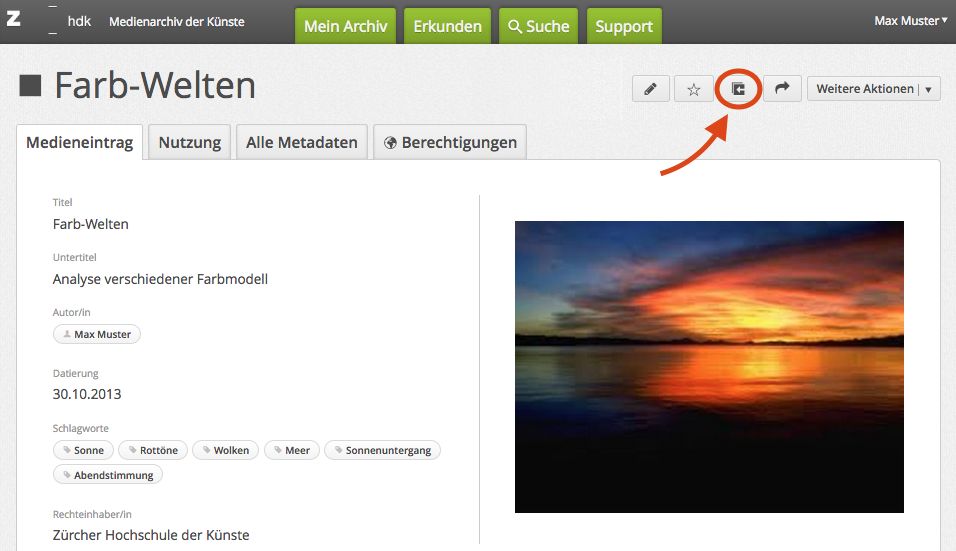Open the Max Muster user menu
The height and width of the screenshot is (551, 956).
910,20
